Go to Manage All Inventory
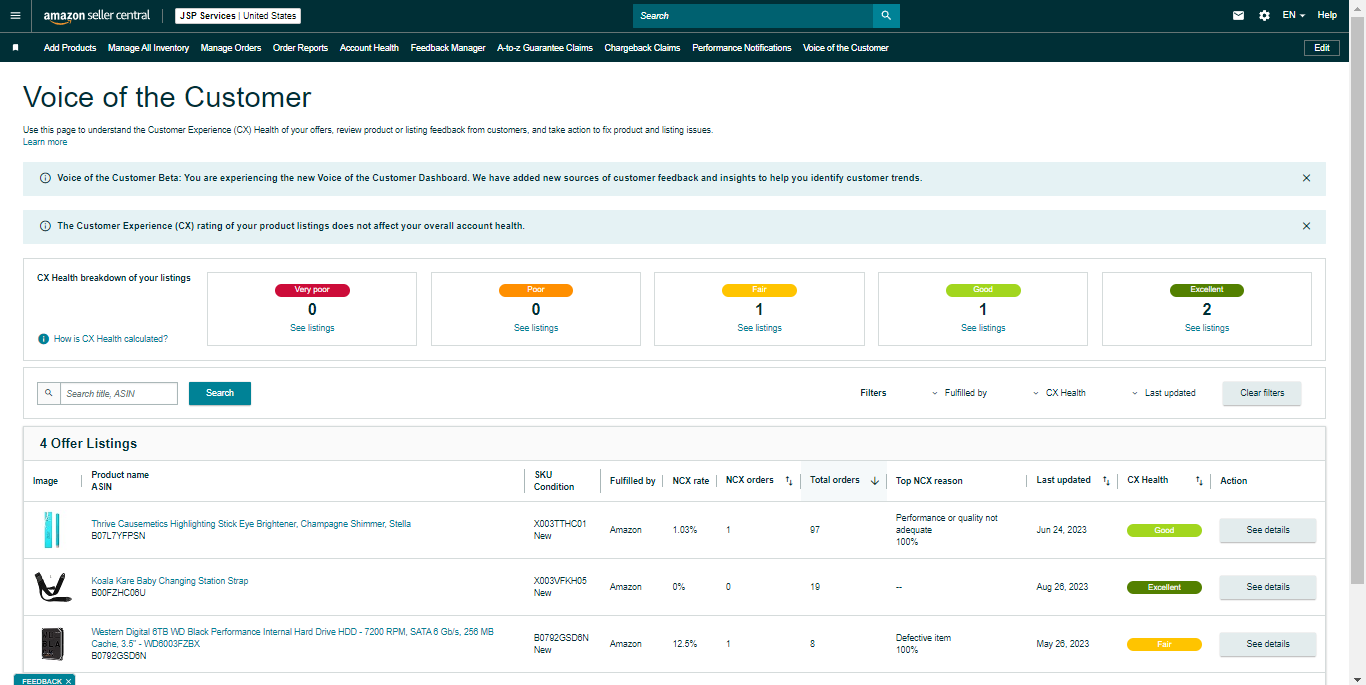This screenshot has width=1366, height=685. coord(148,47)
